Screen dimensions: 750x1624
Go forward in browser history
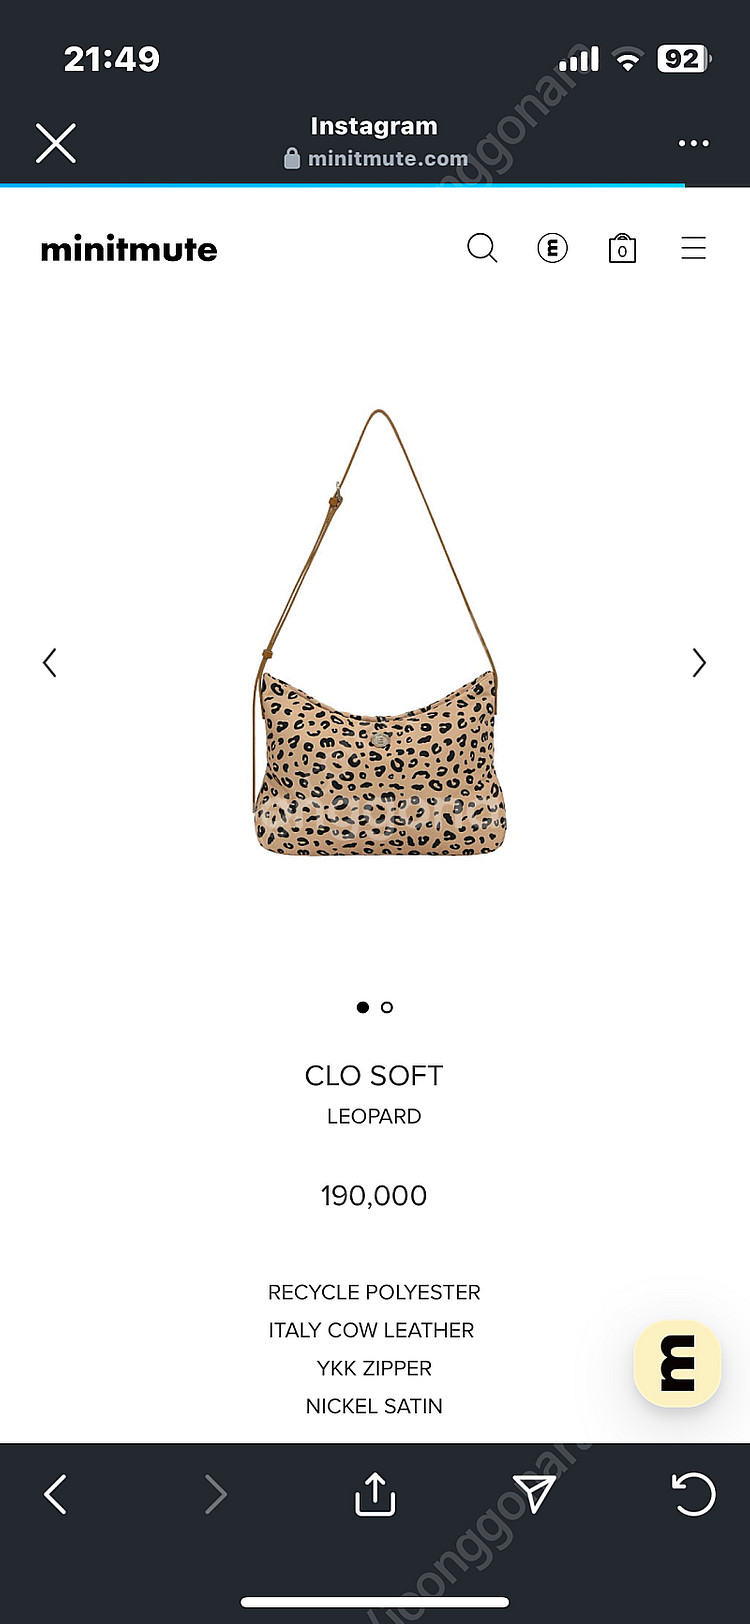coord(215,1494)
